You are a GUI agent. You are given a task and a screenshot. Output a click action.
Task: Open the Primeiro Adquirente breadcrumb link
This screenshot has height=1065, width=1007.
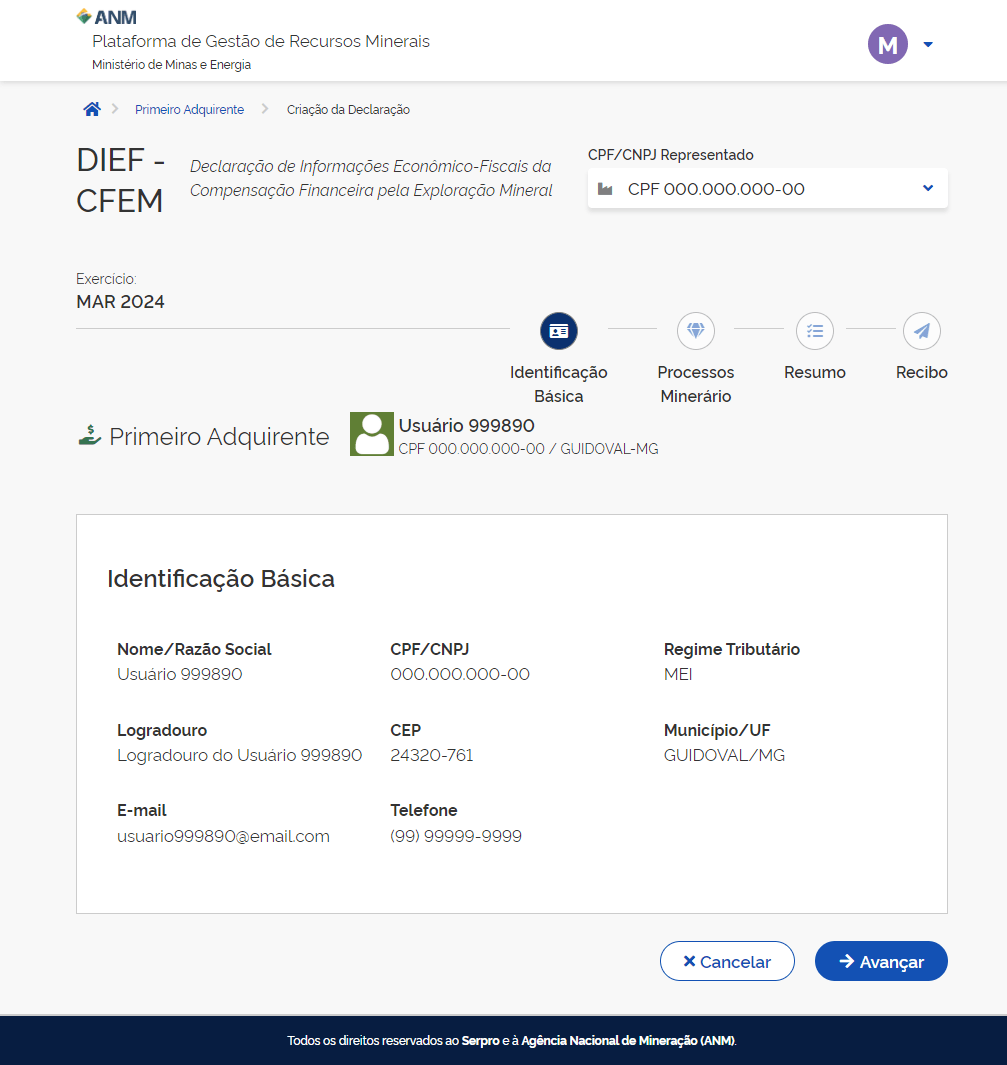(189, 110)
